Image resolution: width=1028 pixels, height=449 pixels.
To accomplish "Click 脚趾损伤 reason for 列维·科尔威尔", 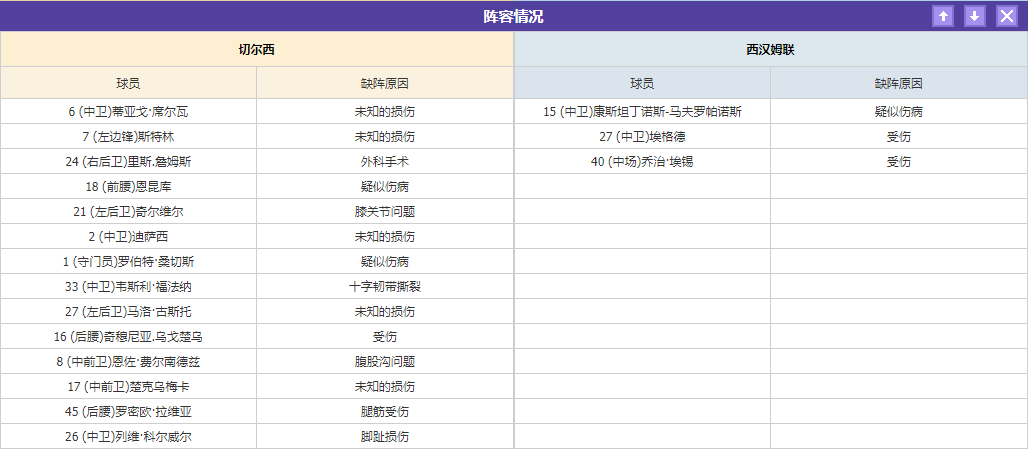I will point(385,437).
